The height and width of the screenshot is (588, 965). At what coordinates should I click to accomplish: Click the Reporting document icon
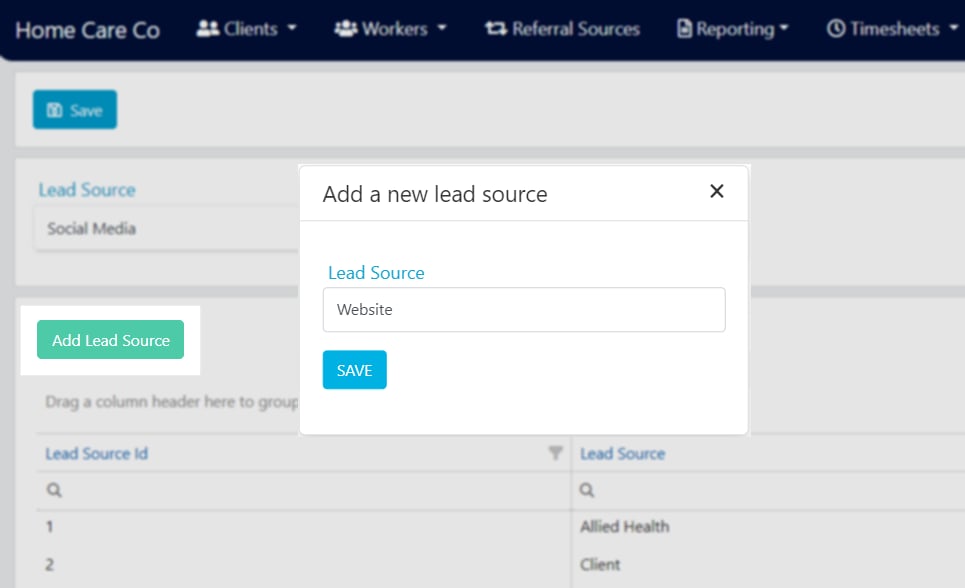pos(684,28)
